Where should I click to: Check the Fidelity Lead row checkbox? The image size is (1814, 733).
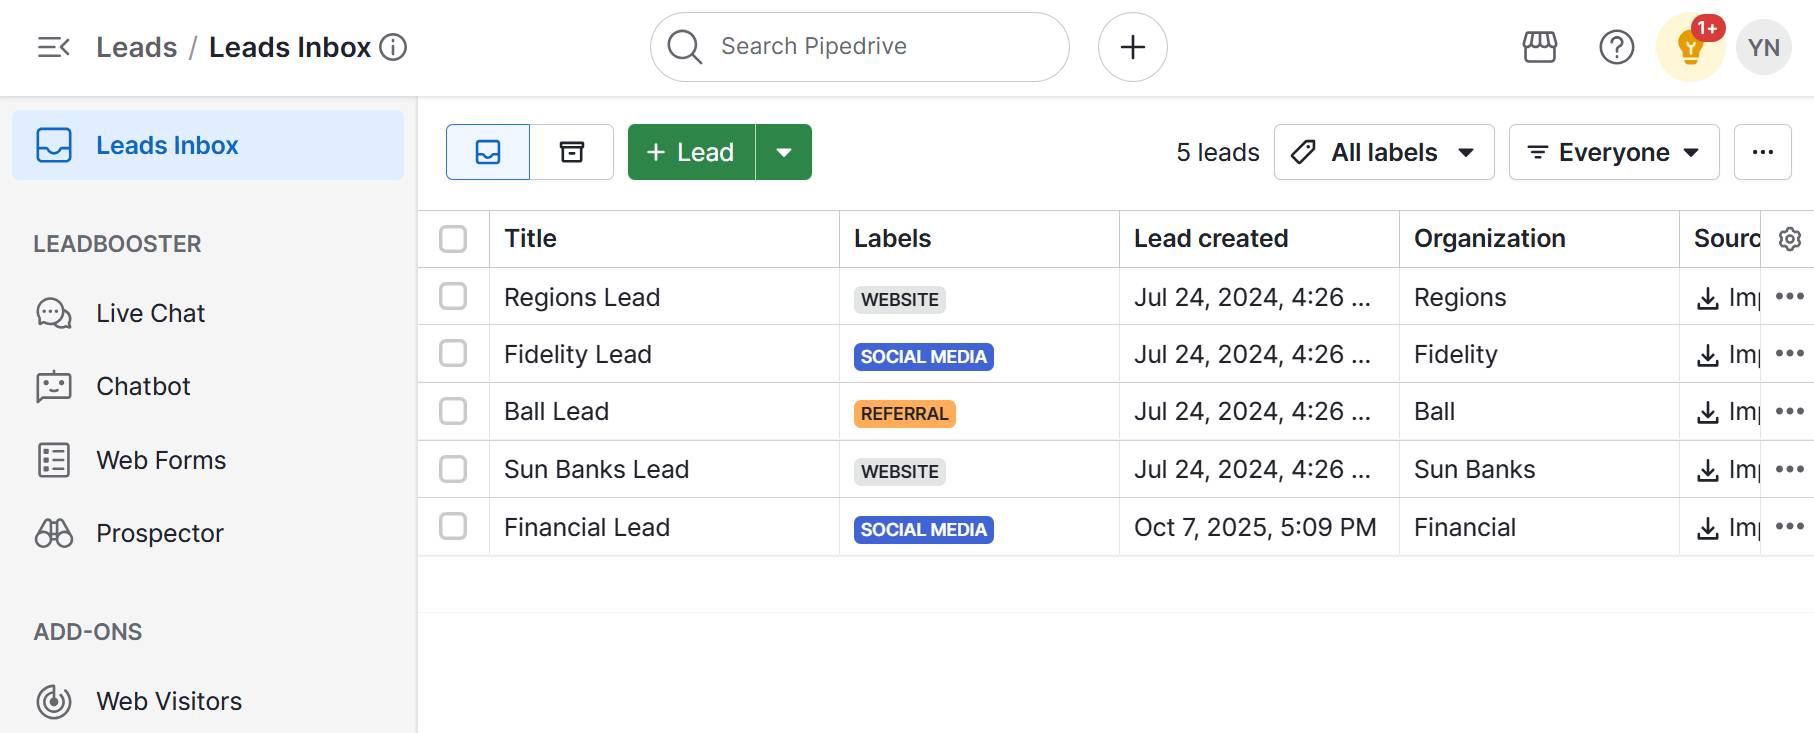453,353
